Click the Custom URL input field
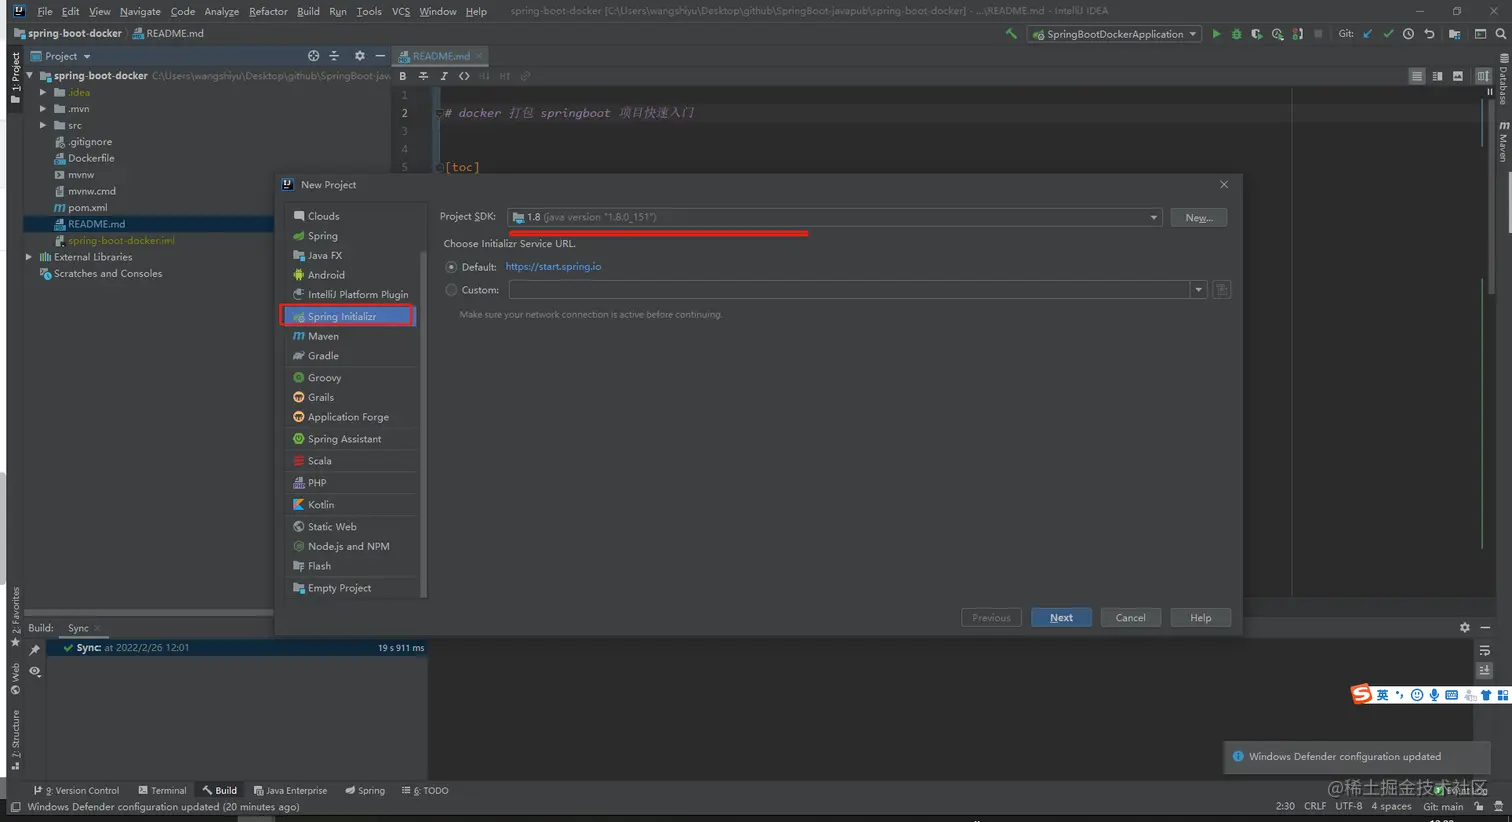The image size is (1512, 822). point(849,290)
